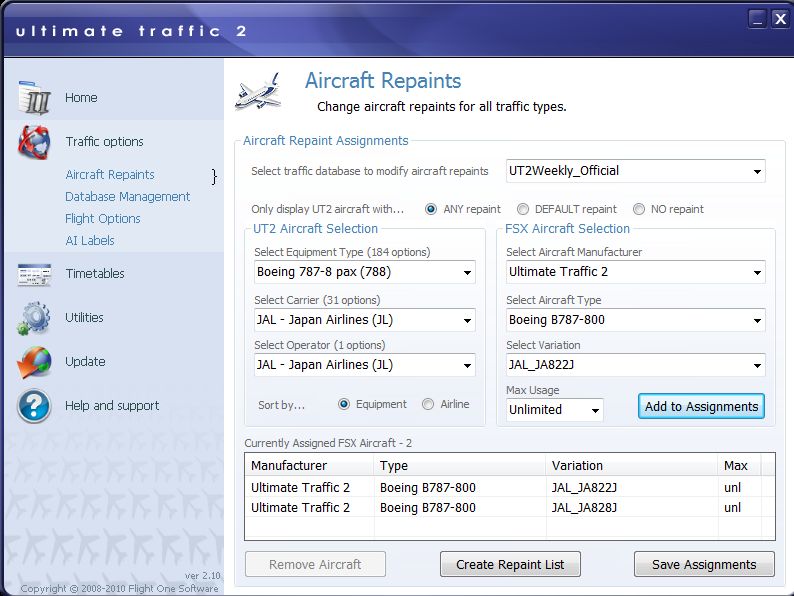The width and height of the screenshot is (794, 596).
Task: Open Select Aircraft Type dropdown
Action: [636, 320]
